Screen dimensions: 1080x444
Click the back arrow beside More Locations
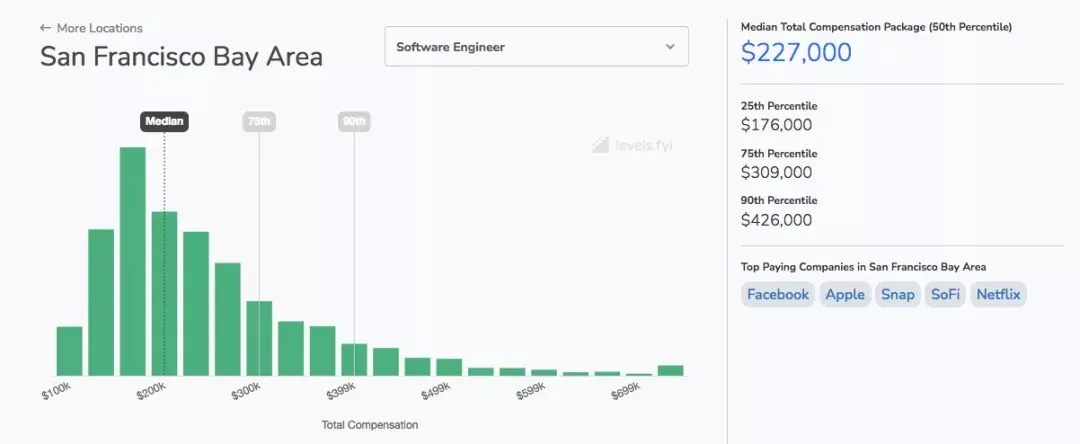click(45, 28)
